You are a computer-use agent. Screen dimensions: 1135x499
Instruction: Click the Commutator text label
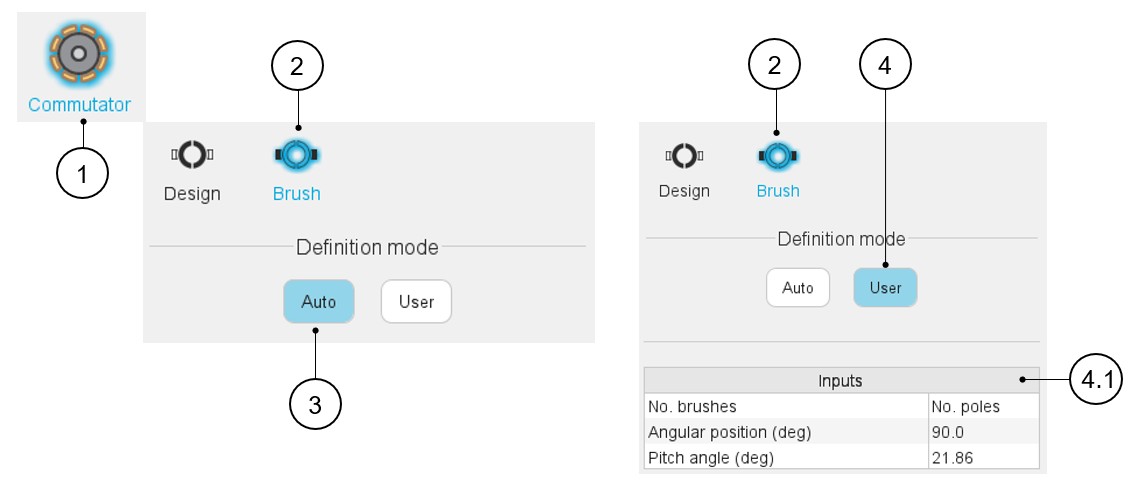tap(79, 104)
